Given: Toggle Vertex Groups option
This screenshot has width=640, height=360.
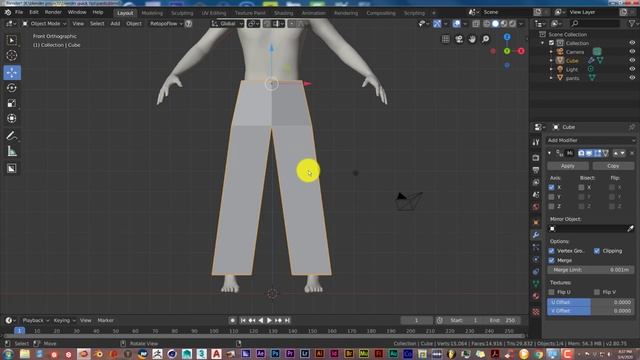Looking at the screenshot, I should pyautogui.click(x=551, y=251).
